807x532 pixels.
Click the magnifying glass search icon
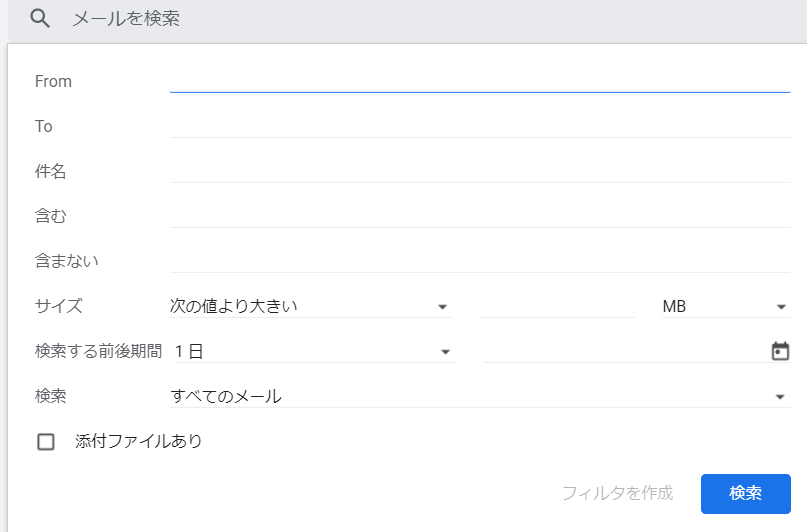pyautogui.click(x=40, y=19)
